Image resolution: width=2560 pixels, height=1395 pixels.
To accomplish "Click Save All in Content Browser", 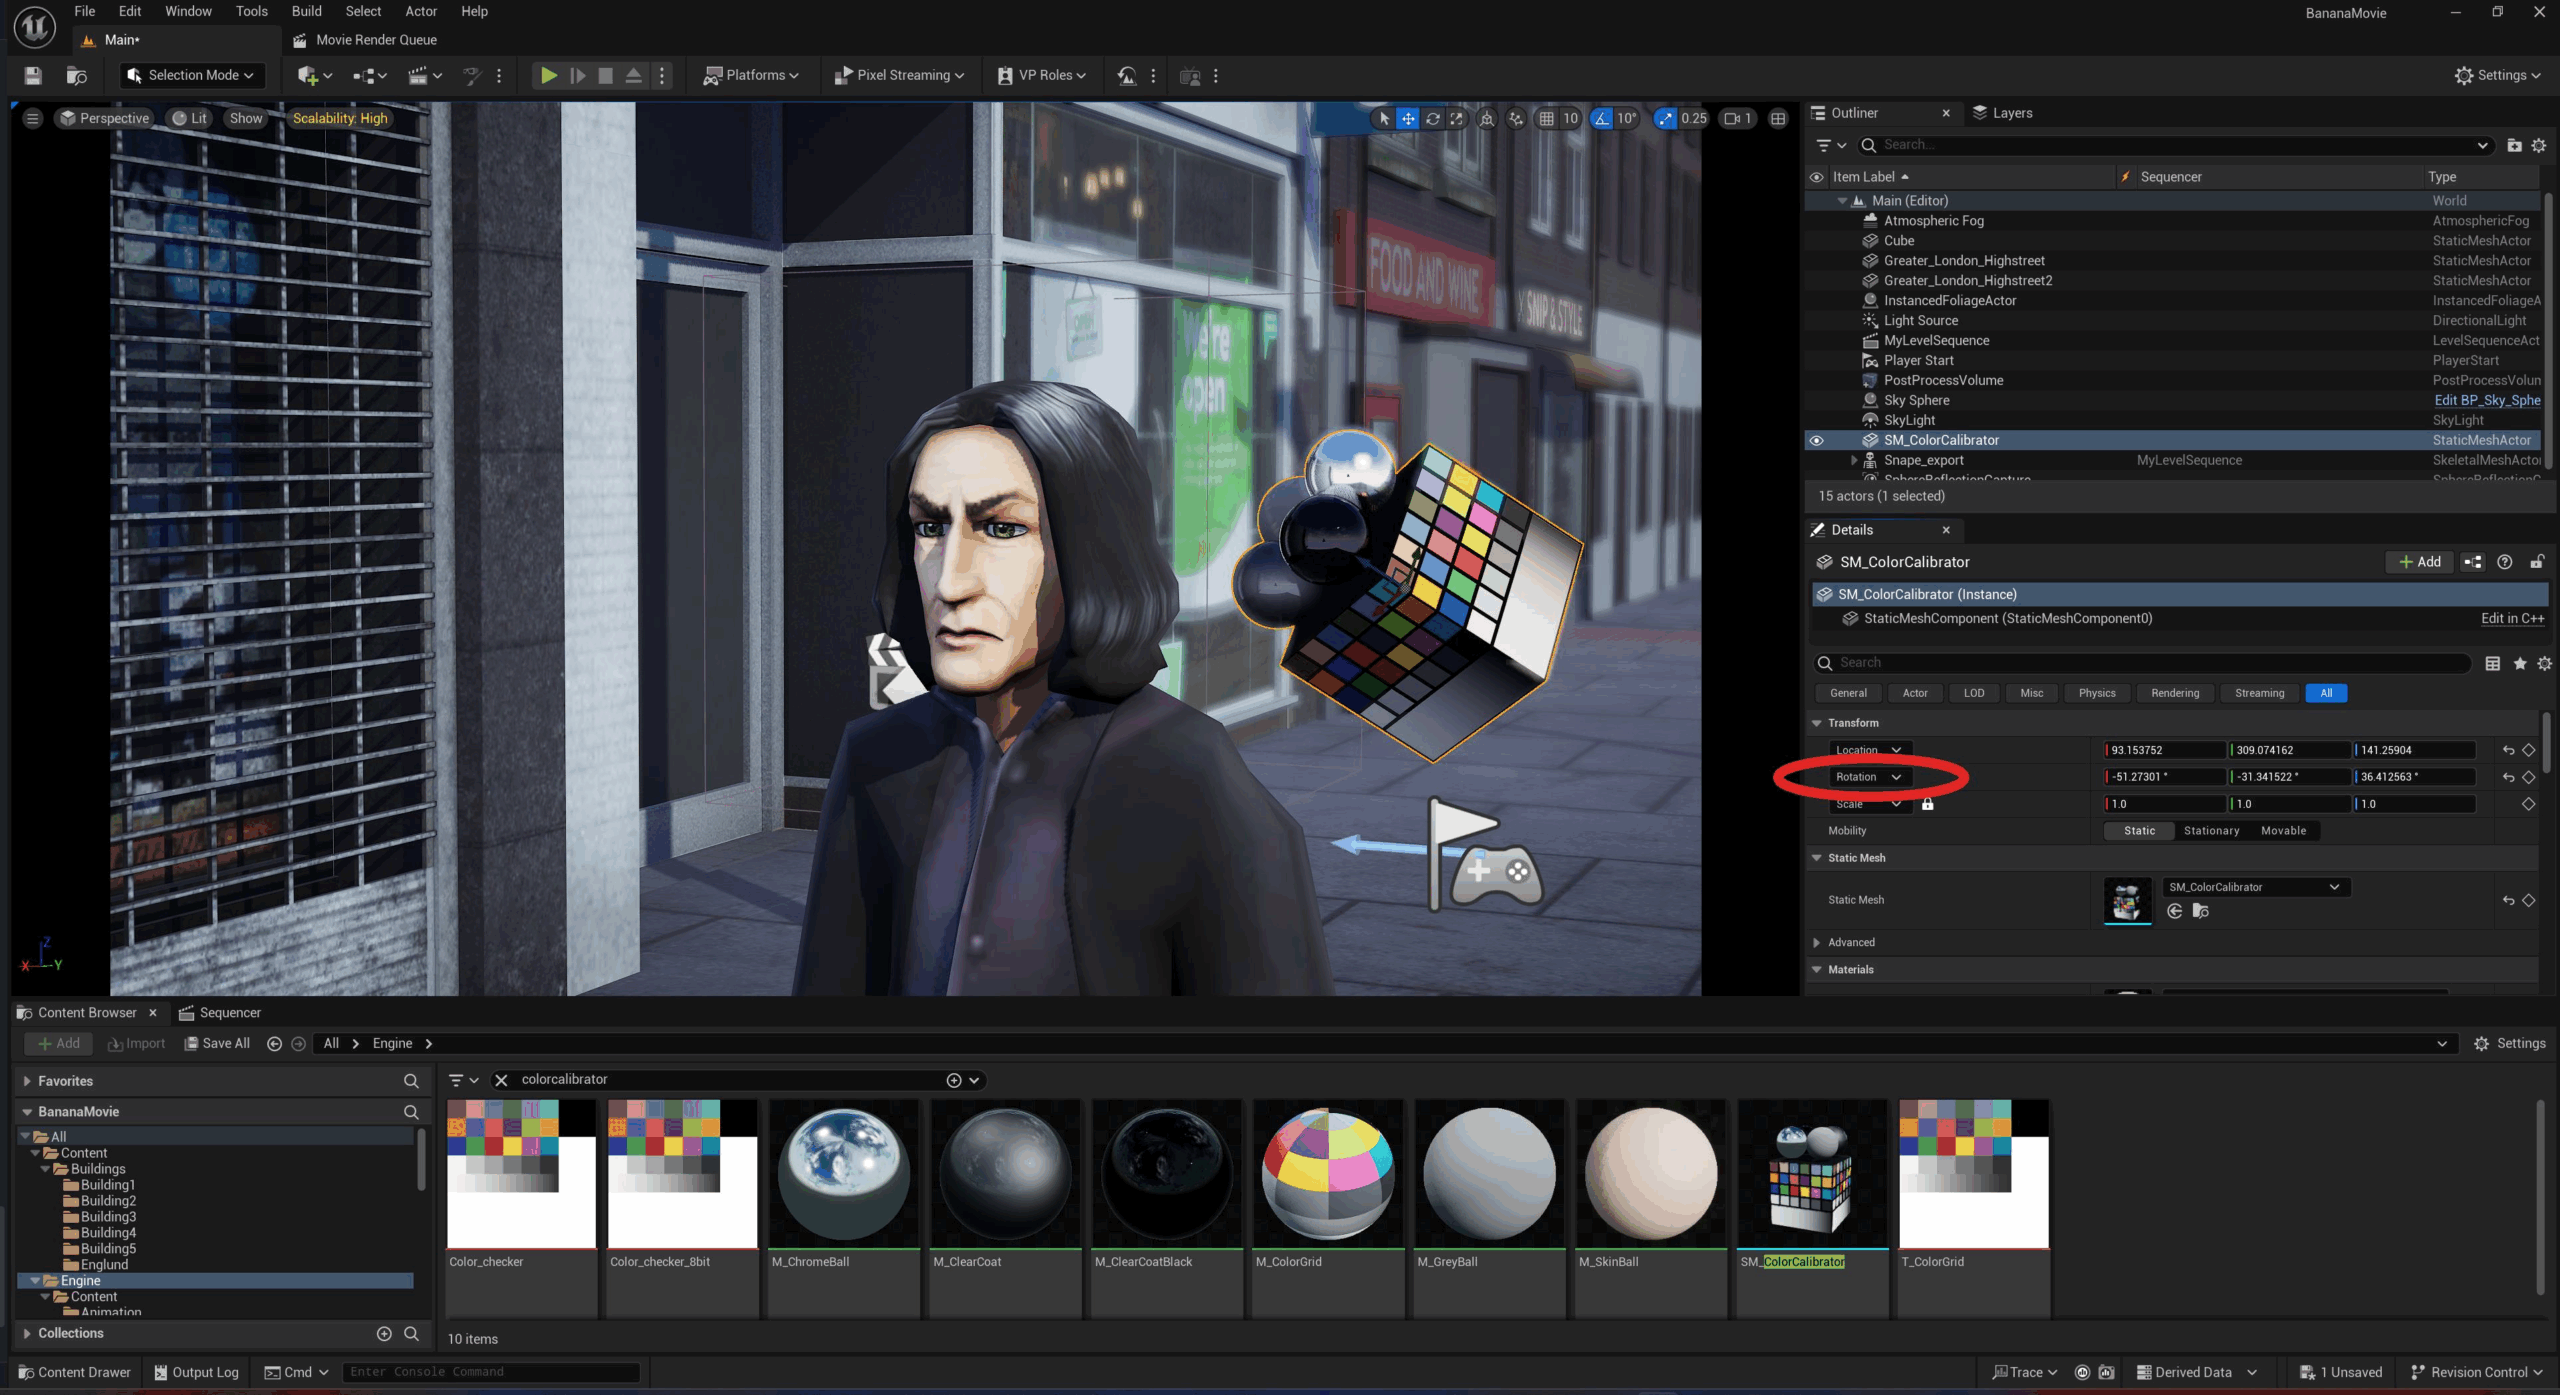I will coord(217,1043).
